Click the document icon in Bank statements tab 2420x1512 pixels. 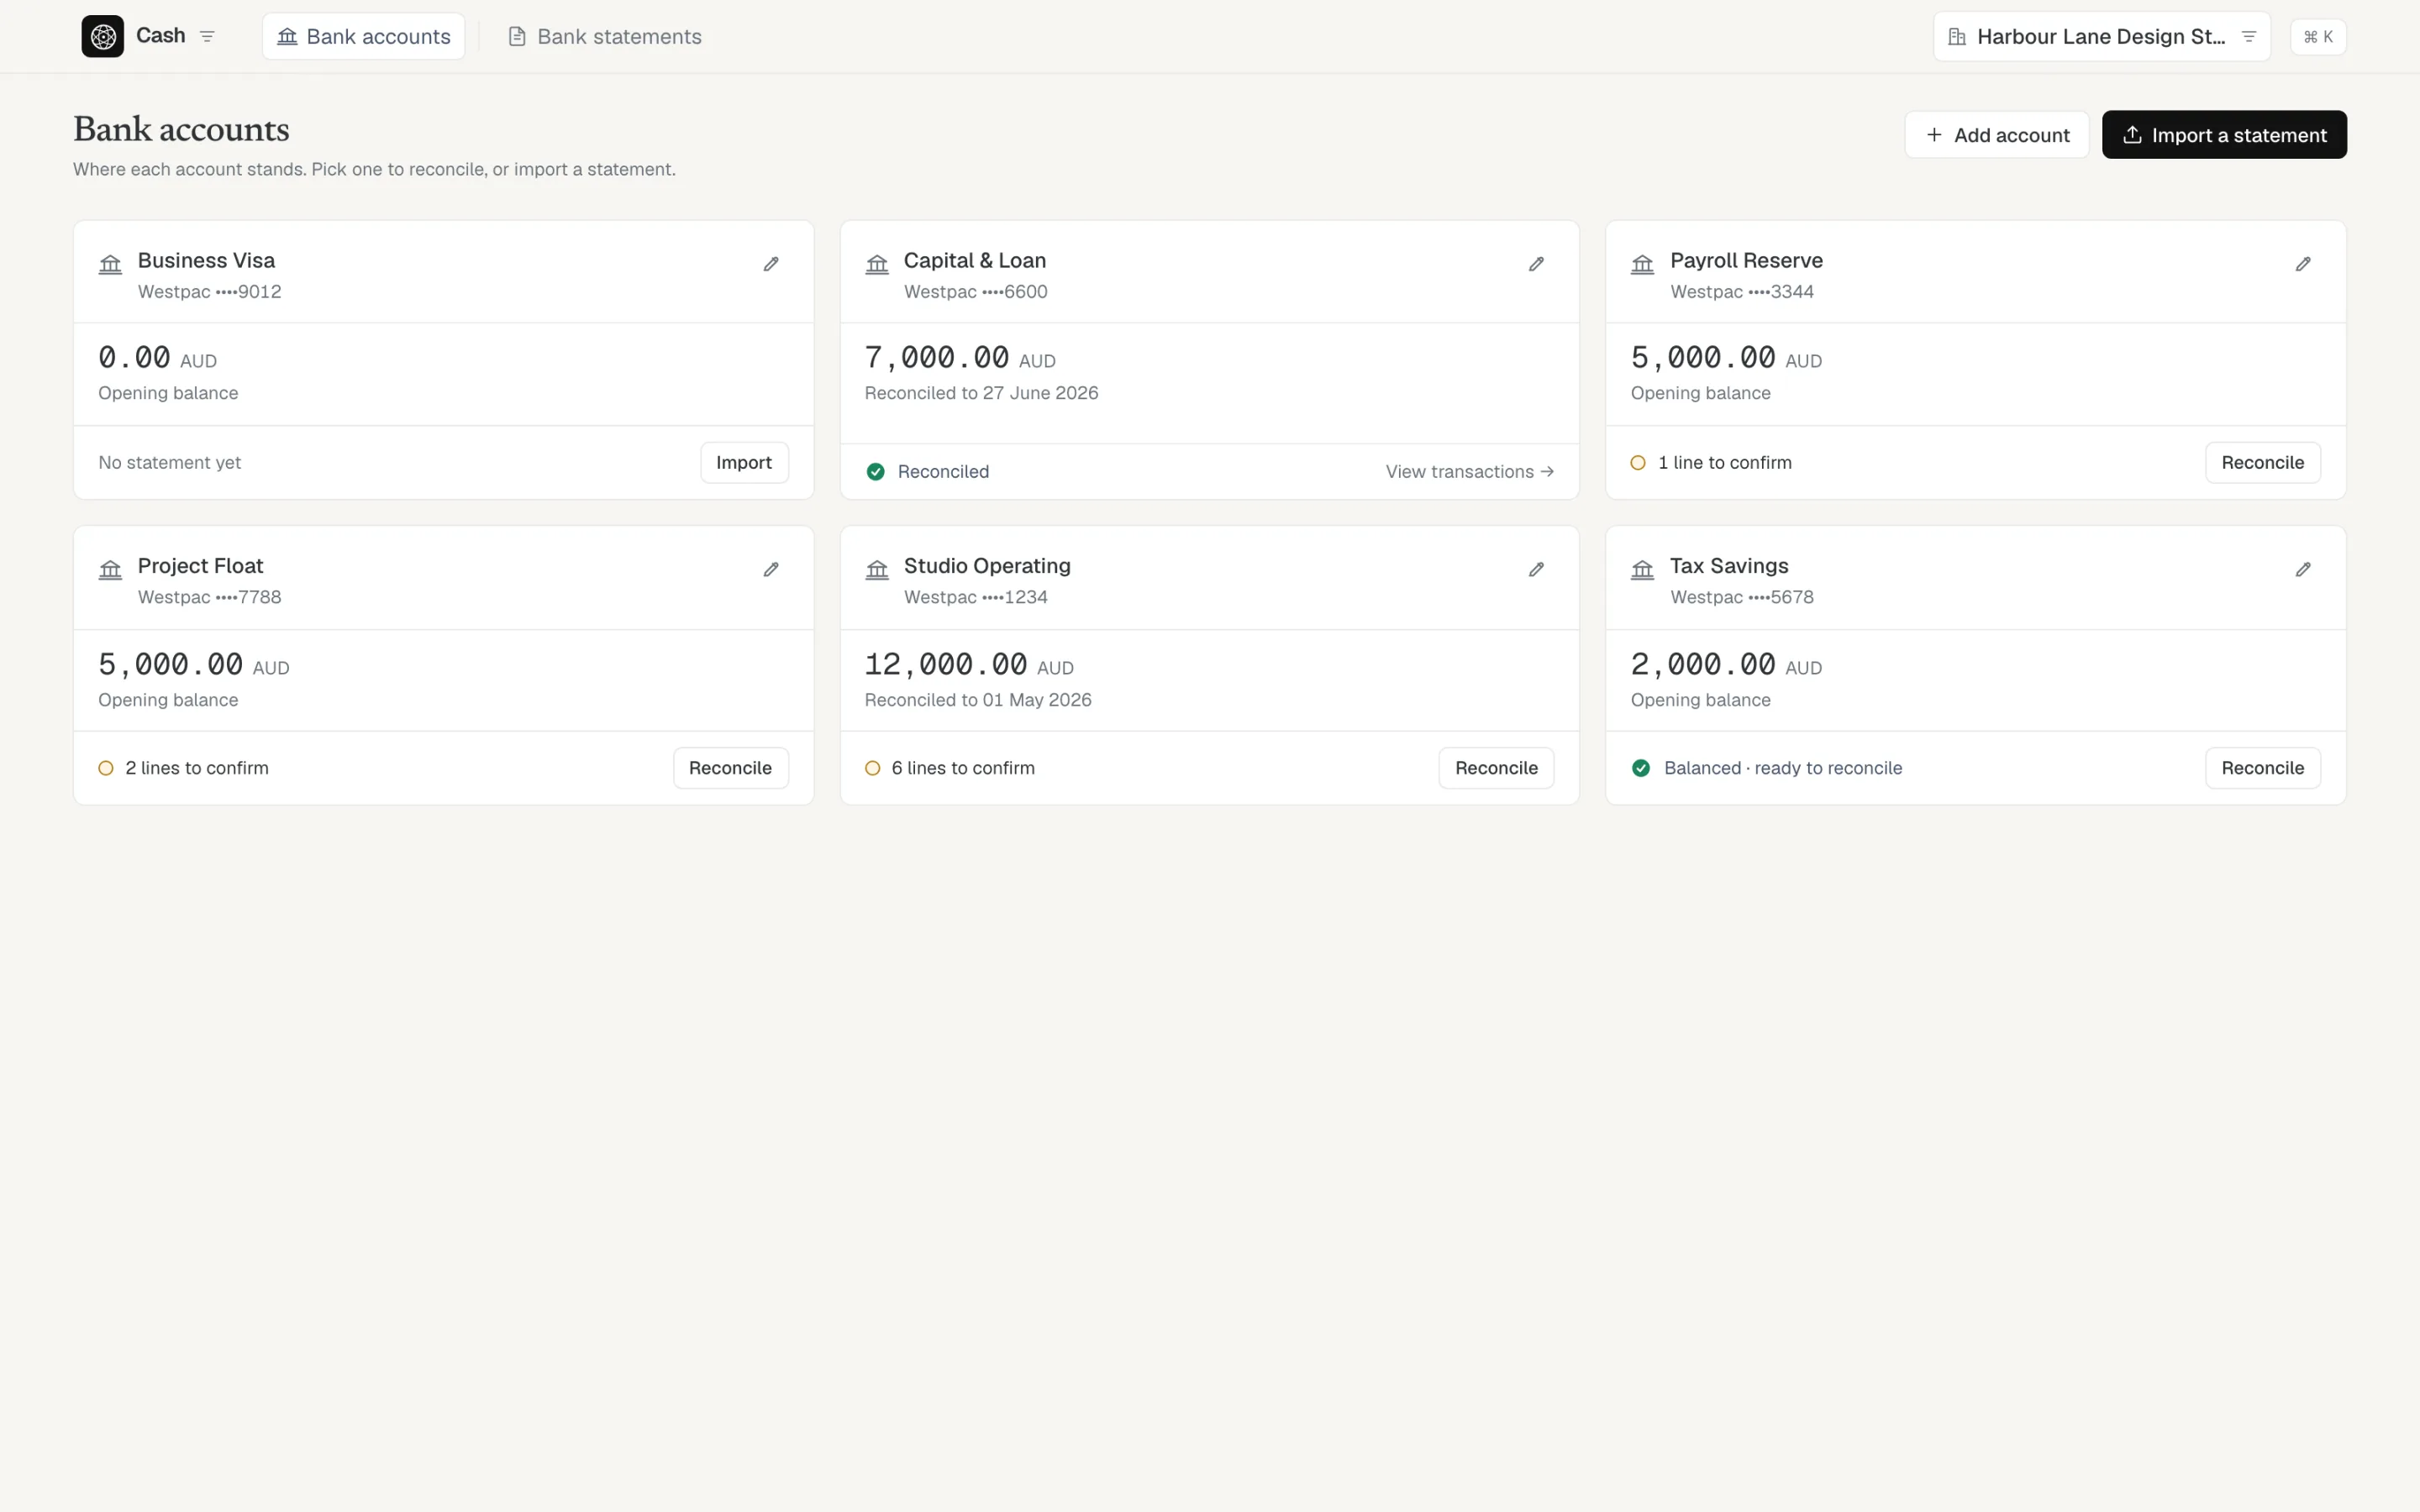click(x=517, y=36)
